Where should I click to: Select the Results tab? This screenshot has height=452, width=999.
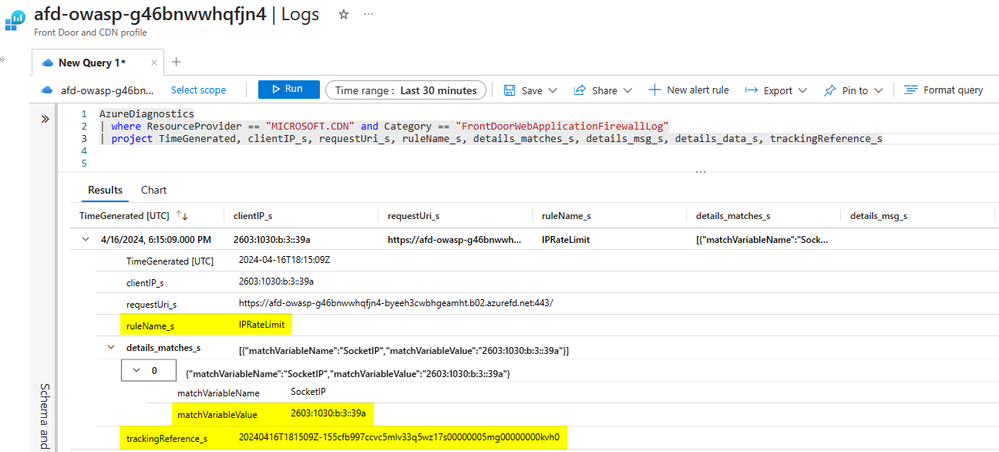click(x=105, y=190)
